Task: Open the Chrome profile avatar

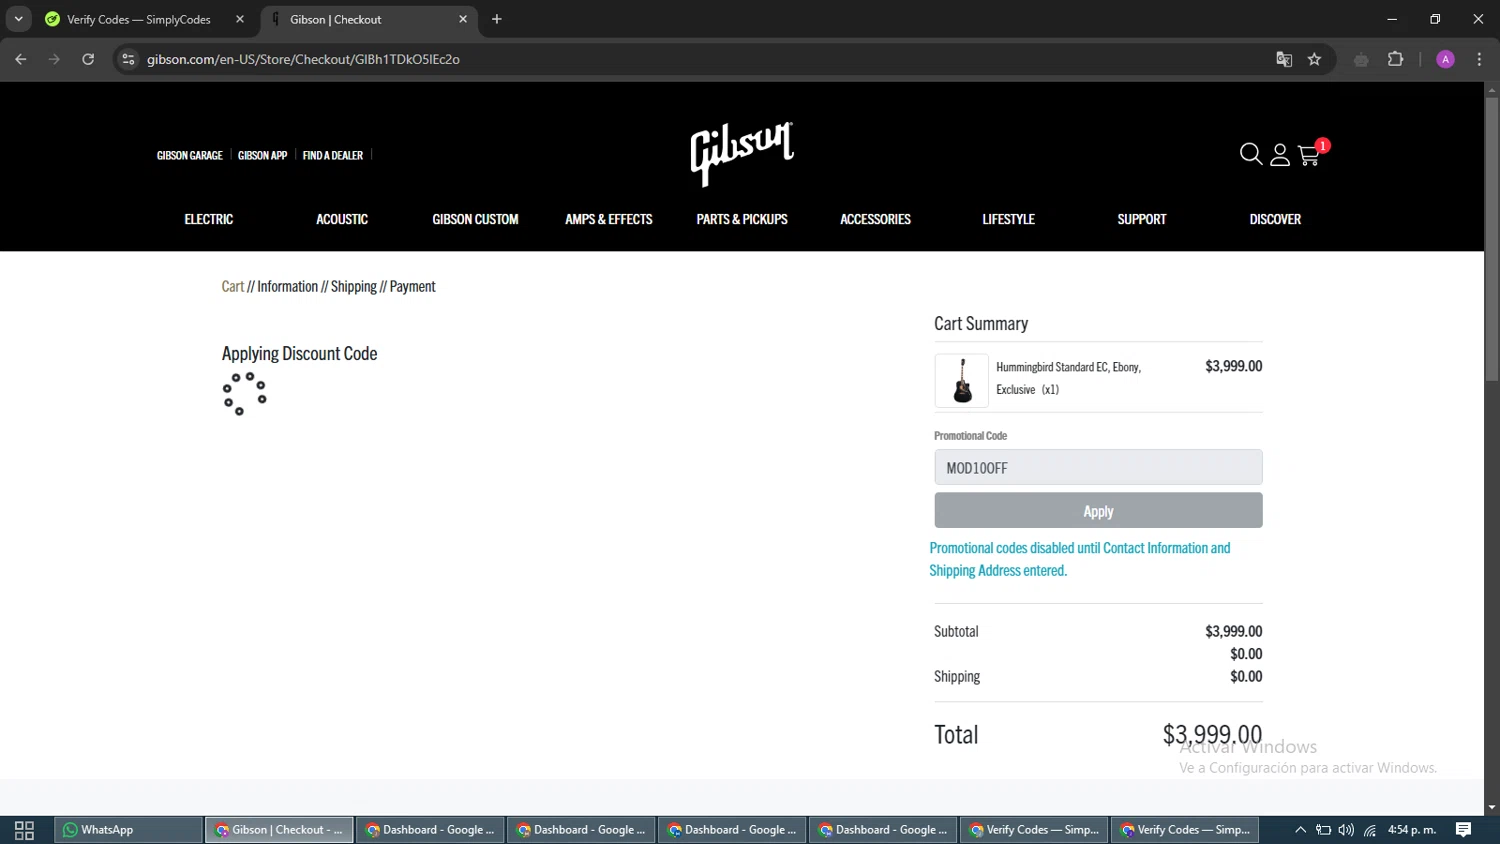Action: [1445, 59]
